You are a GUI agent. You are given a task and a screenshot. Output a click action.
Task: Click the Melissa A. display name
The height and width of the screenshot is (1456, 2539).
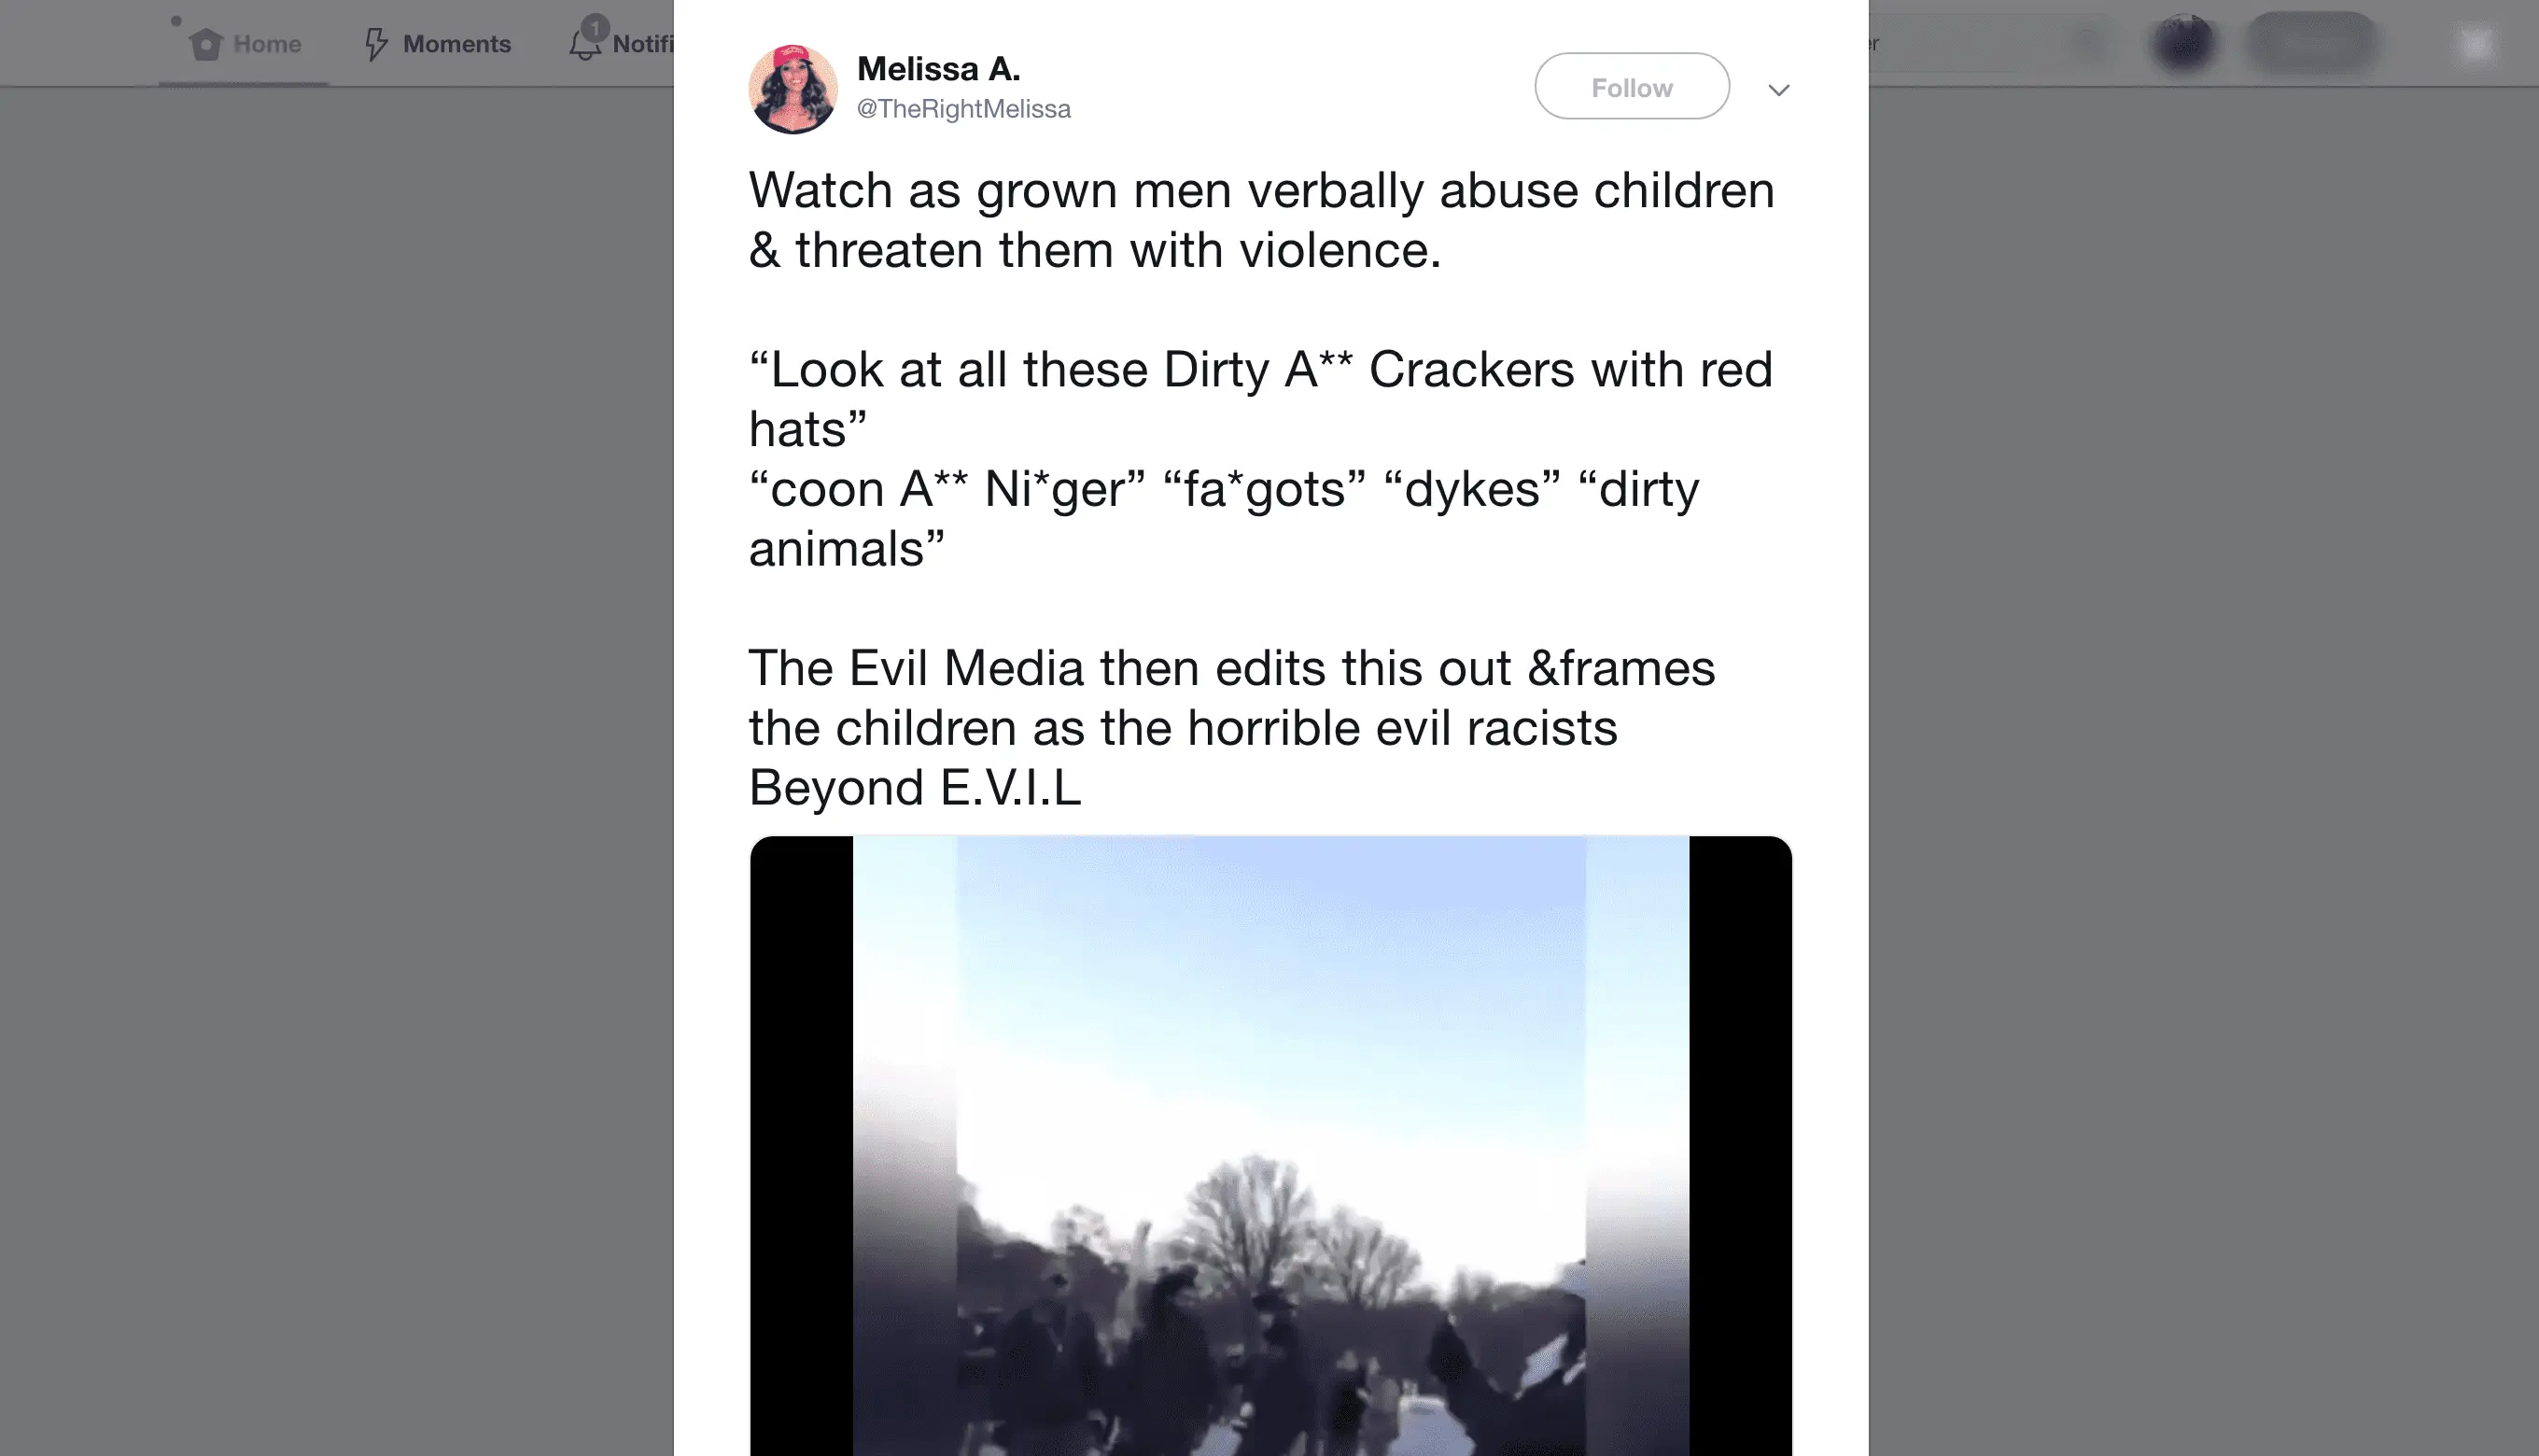click(x=939, y=69)
